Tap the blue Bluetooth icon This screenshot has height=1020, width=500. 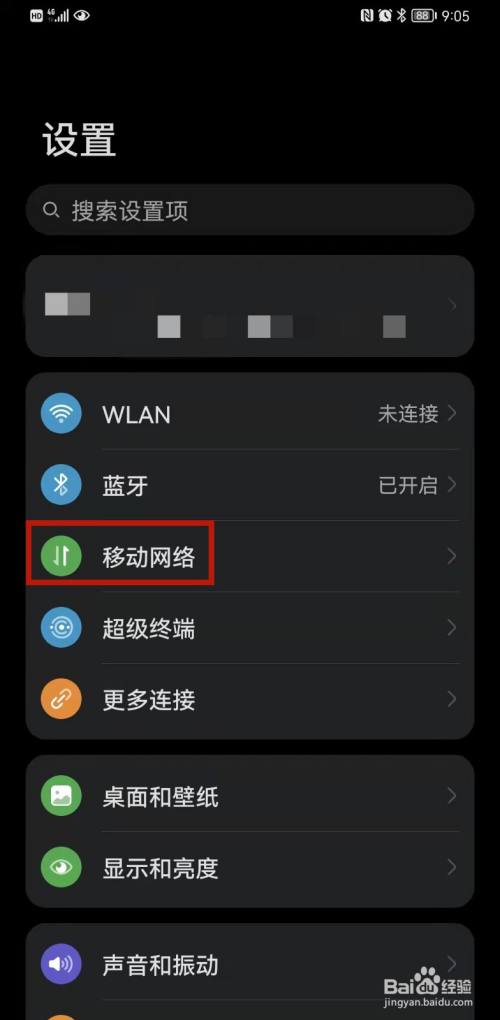pyautogui.click(x=61, y=485)
